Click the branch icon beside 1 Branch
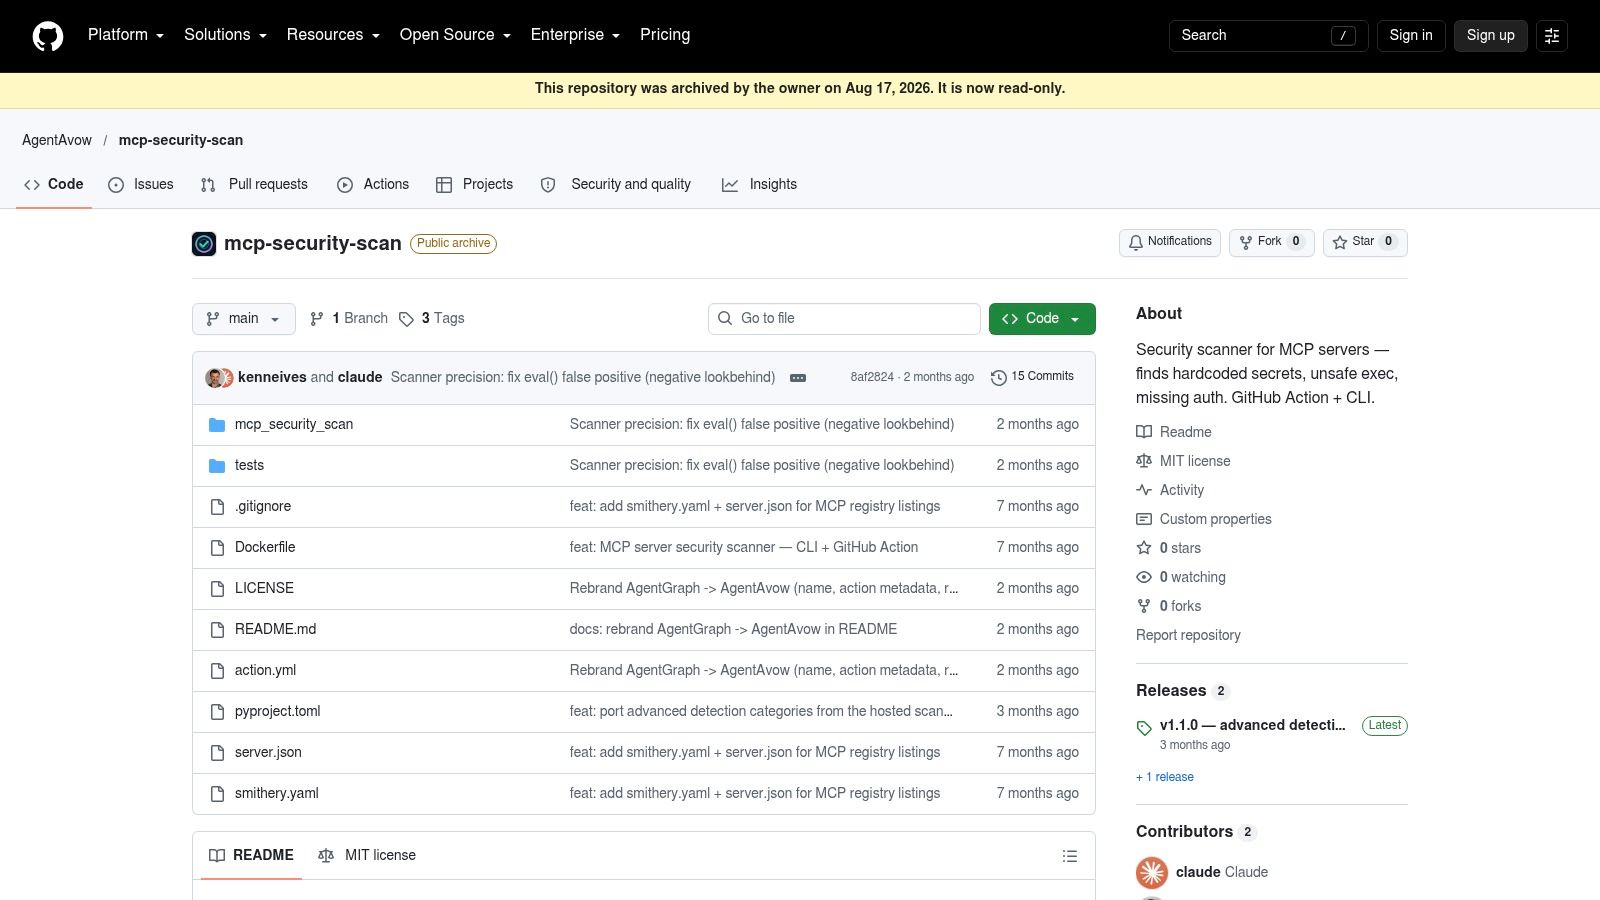Screen dimensions: 1600x900 [x=317, y=319]
